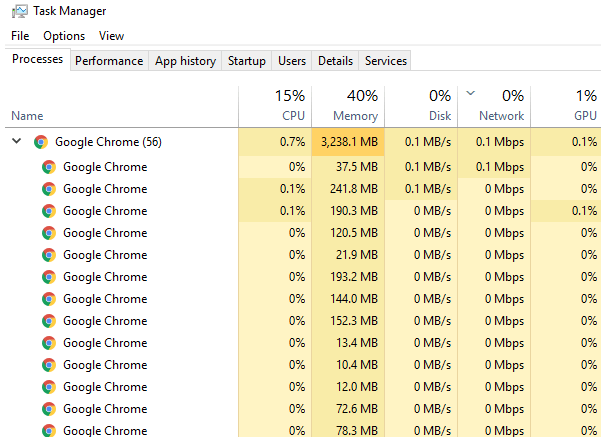Open the File menu

[20, 36]
